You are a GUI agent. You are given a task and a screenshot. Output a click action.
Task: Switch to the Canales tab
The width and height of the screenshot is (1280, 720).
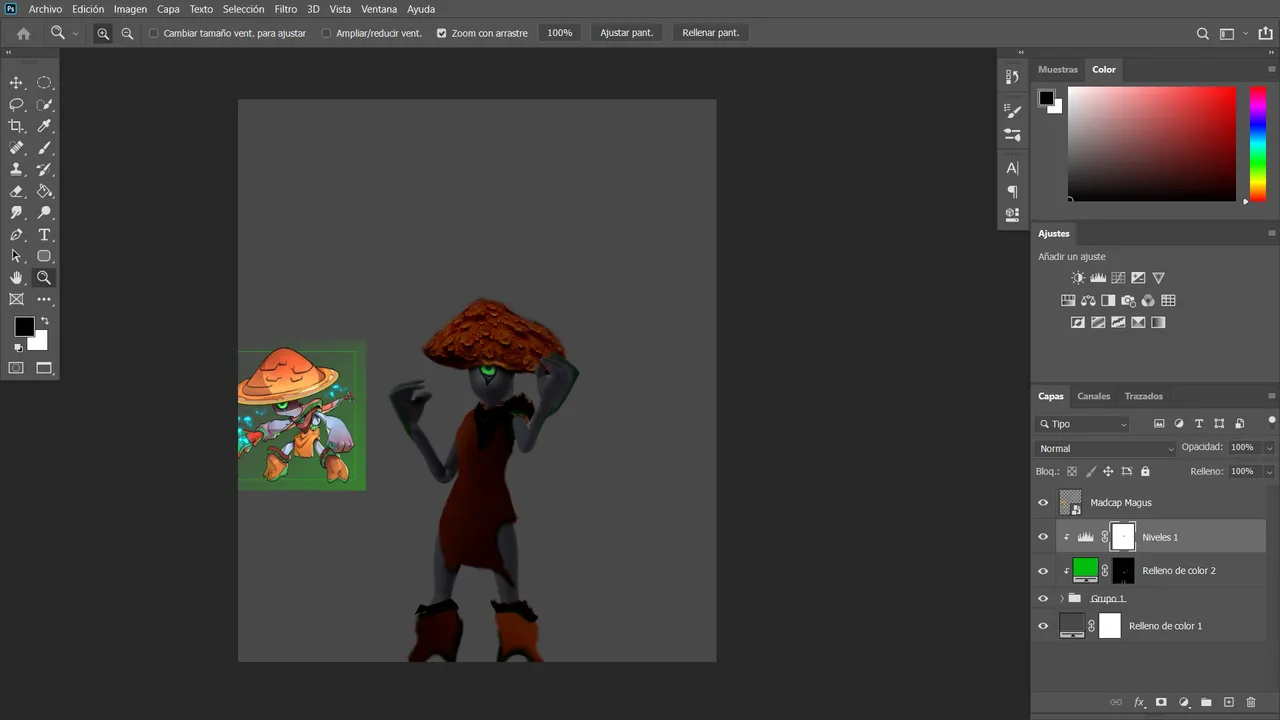coord(1093,396)
